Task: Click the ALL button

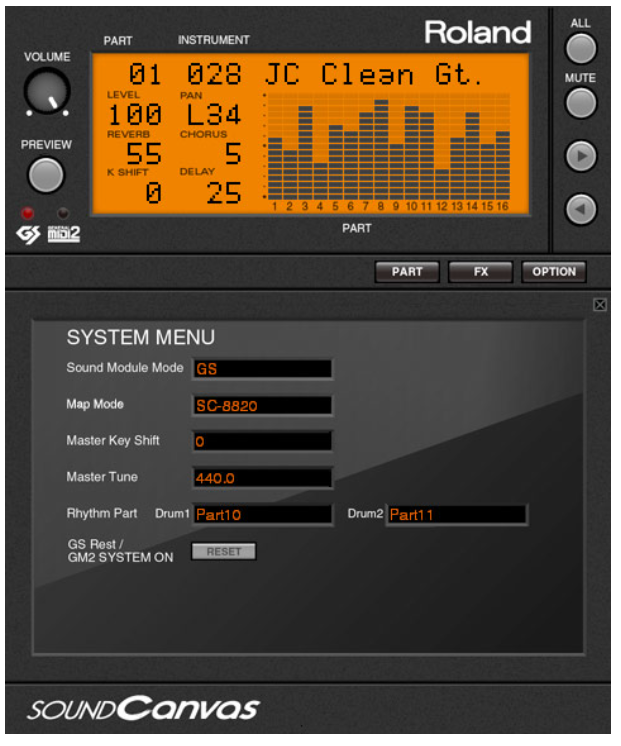Action: click(581, 49)
